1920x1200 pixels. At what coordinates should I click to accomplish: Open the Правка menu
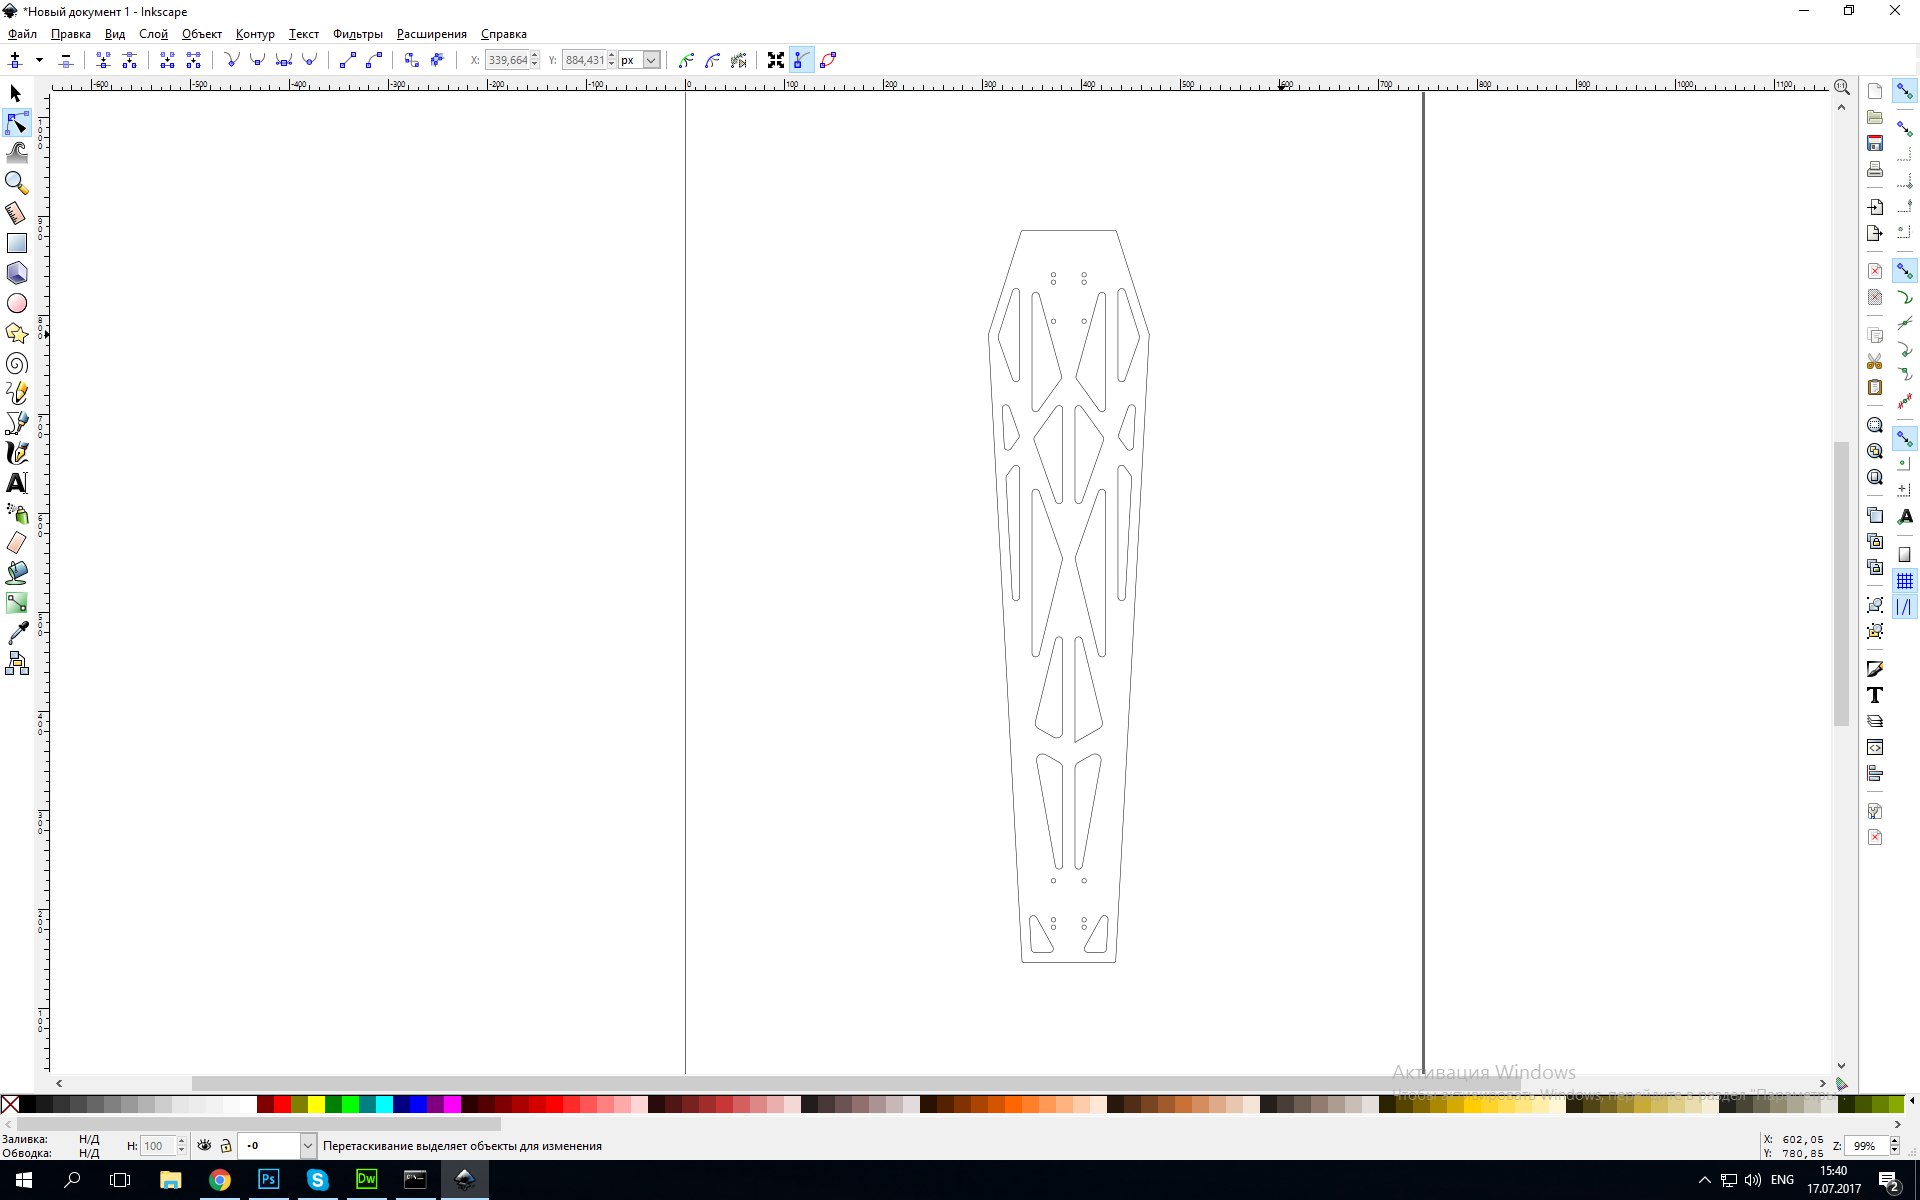(x=71, y=34)
